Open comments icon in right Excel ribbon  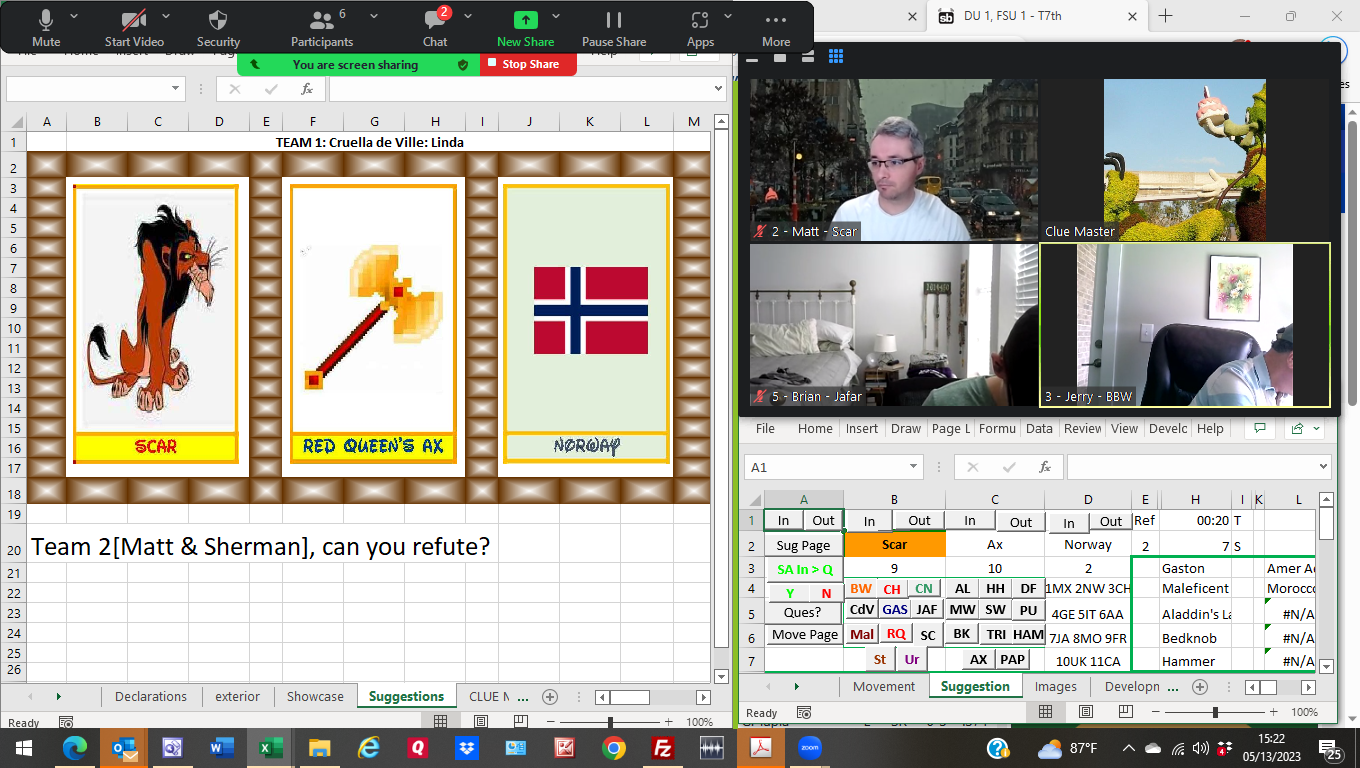(x=1258, y=428)
